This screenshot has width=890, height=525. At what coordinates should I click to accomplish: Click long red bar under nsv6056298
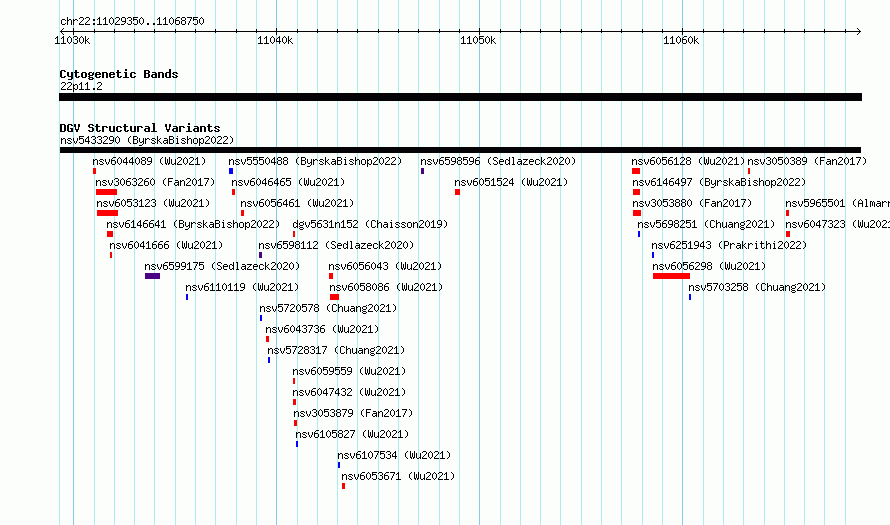671,276
